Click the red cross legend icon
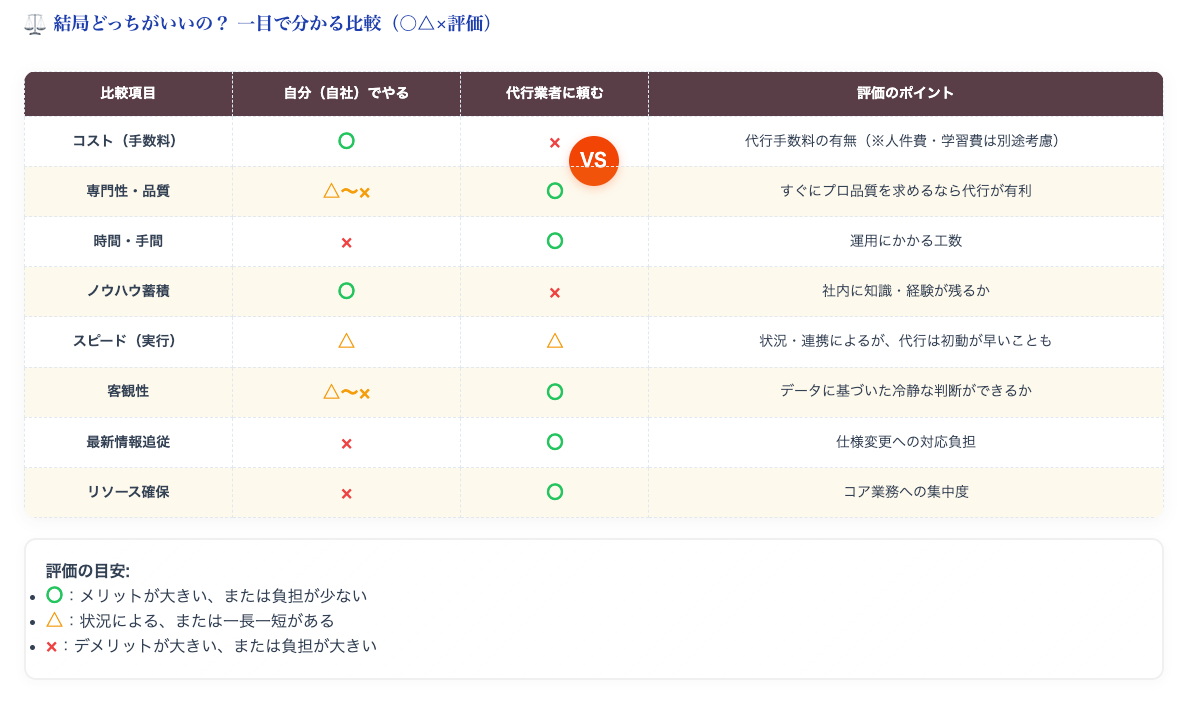 [51, 647]
